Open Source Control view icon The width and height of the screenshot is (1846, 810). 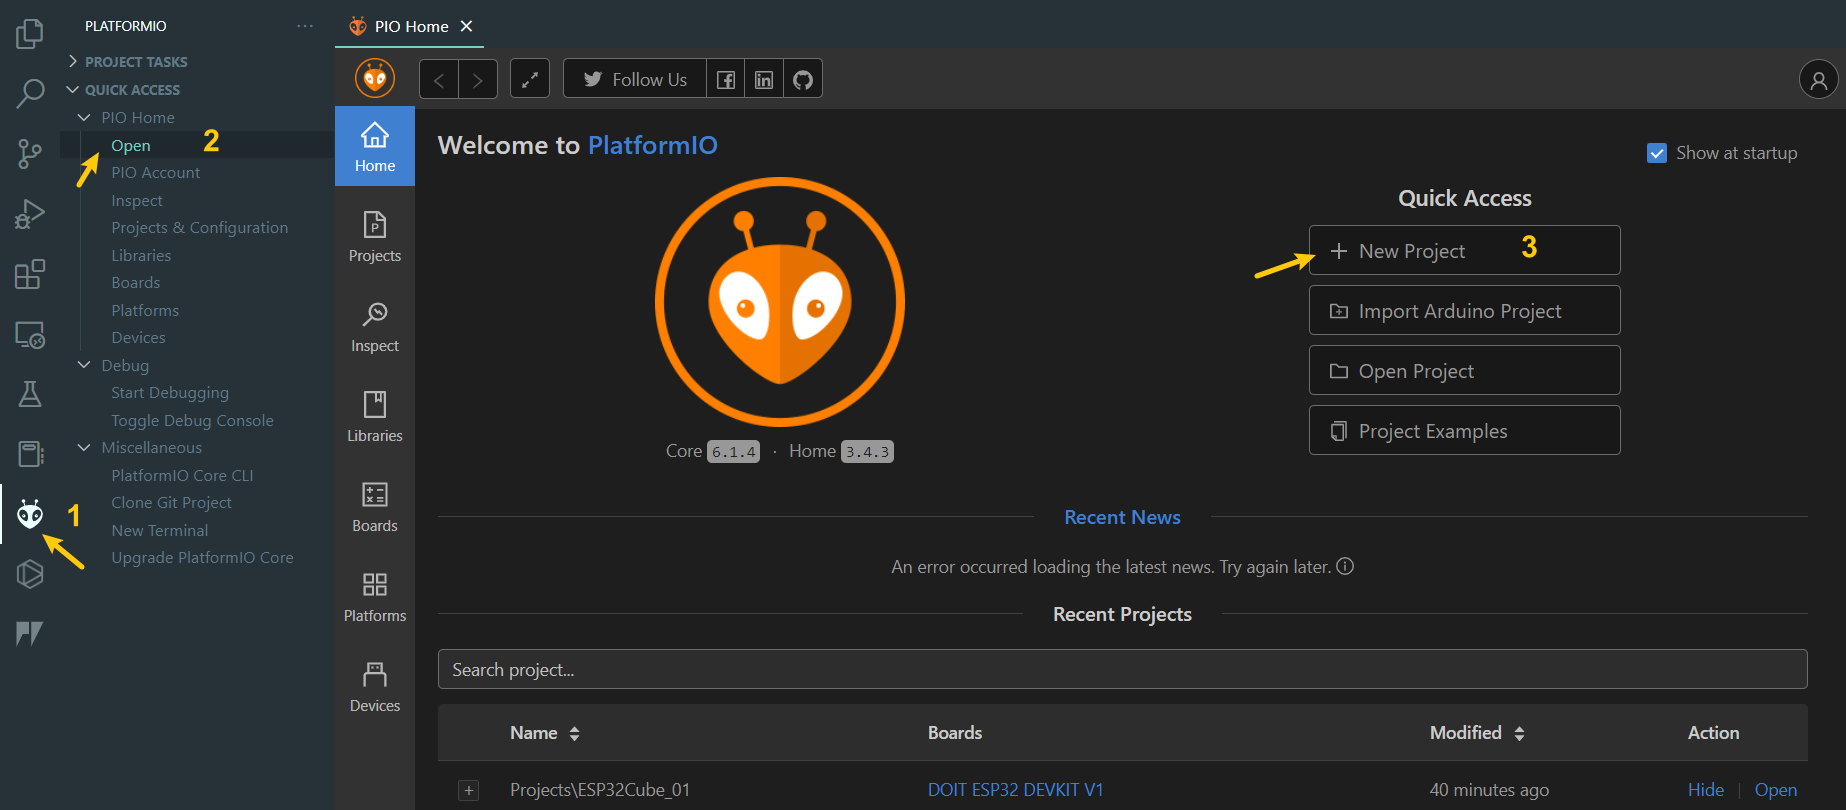(30, 153)
